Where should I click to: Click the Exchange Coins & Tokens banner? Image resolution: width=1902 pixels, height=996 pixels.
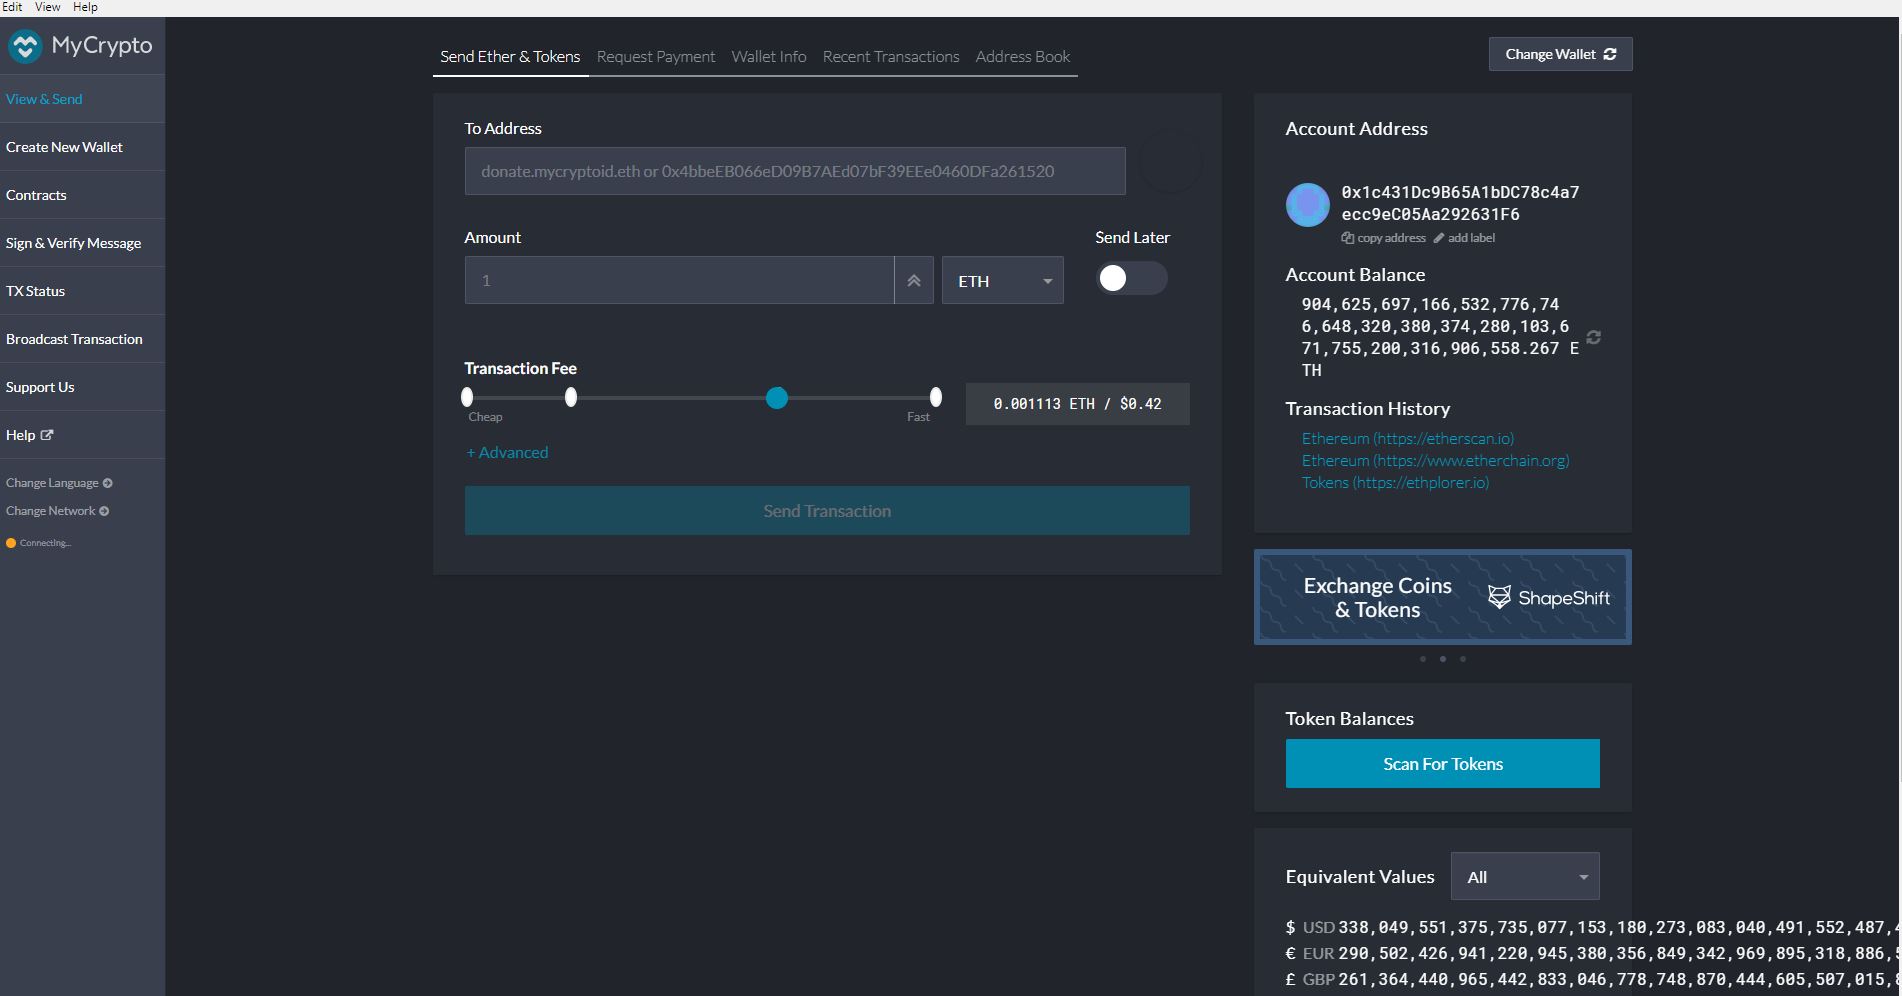tap(1443, 597)
